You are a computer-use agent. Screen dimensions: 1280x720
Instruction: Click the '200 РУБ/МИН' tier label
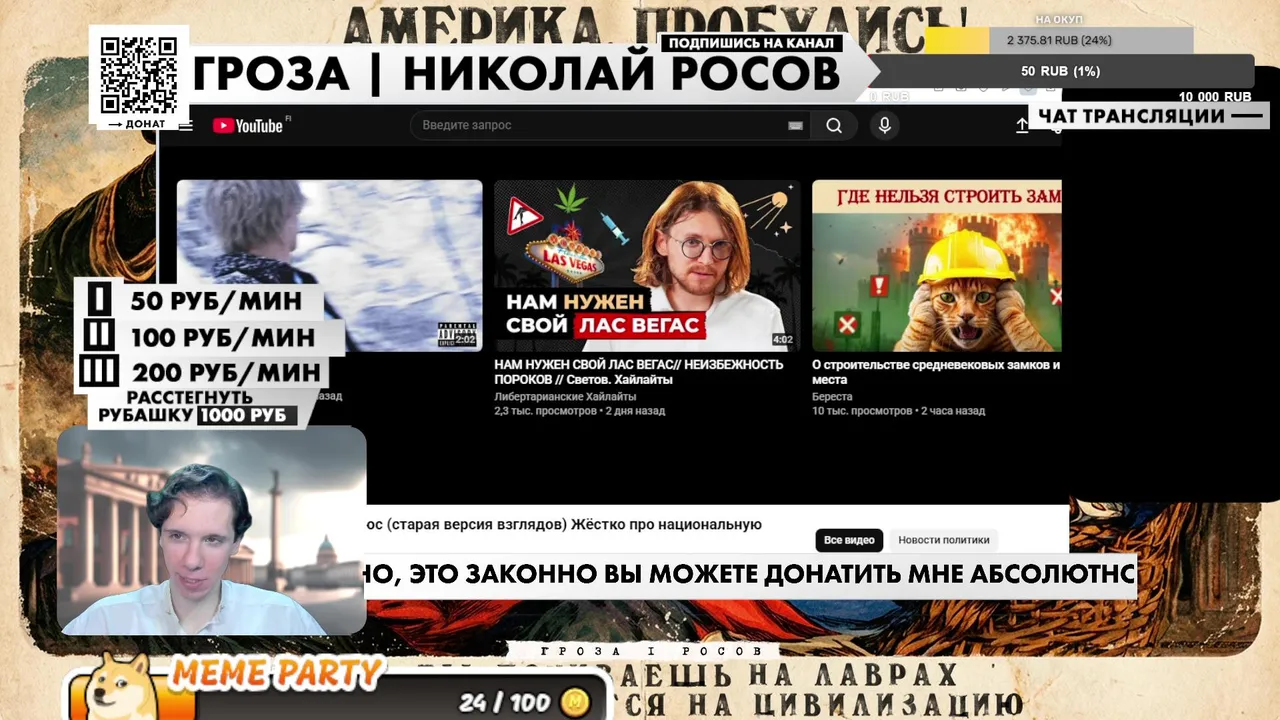[x=227, y=373]
